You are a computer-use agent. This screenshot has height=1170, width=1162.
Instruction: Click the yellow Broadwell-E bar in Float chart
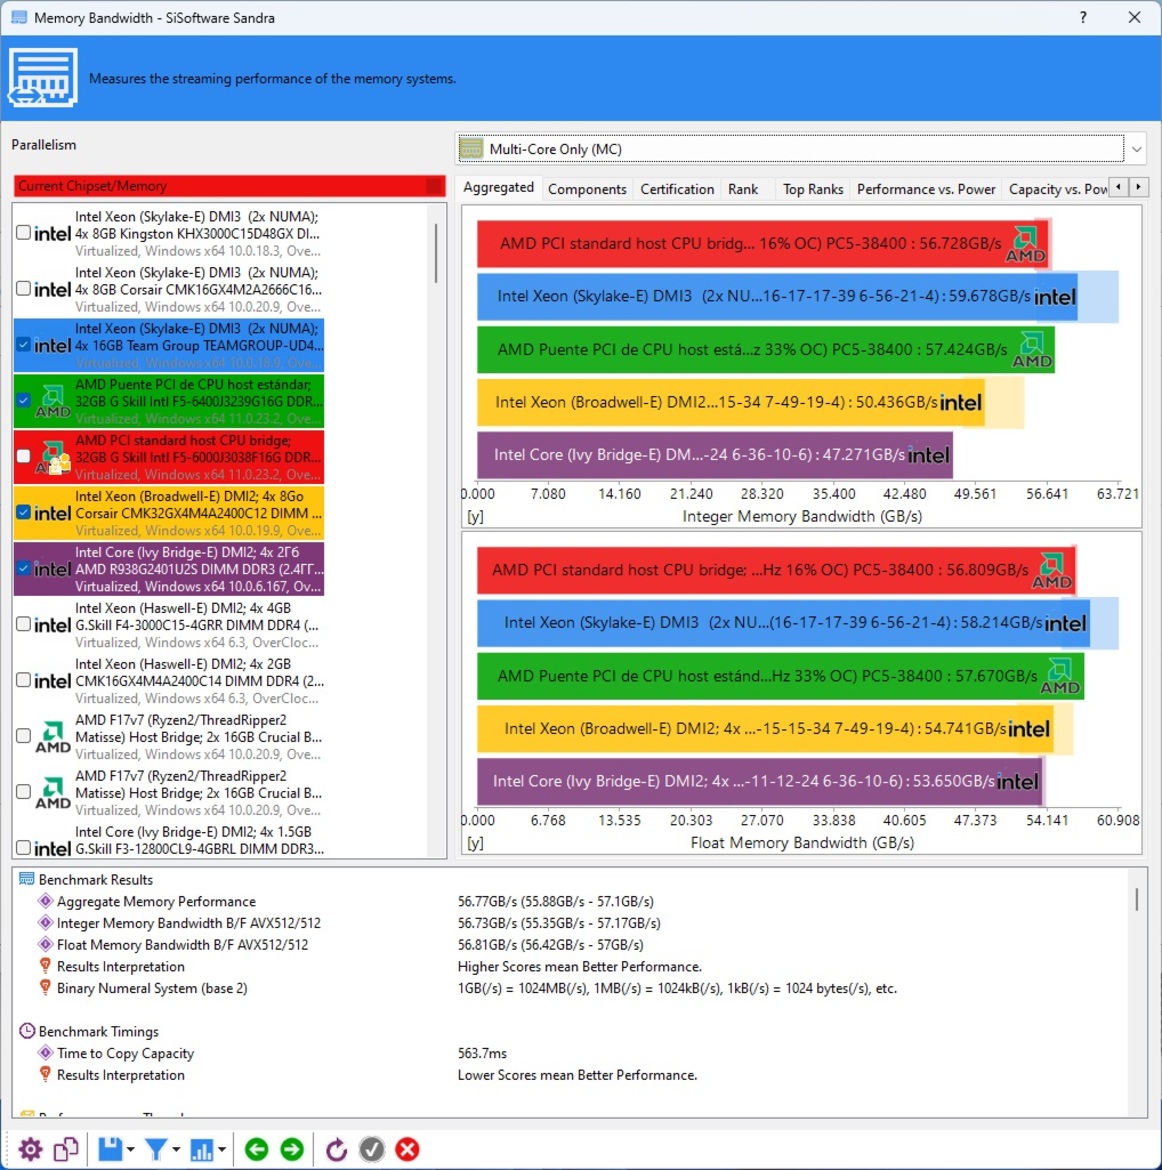coord(765,729)
